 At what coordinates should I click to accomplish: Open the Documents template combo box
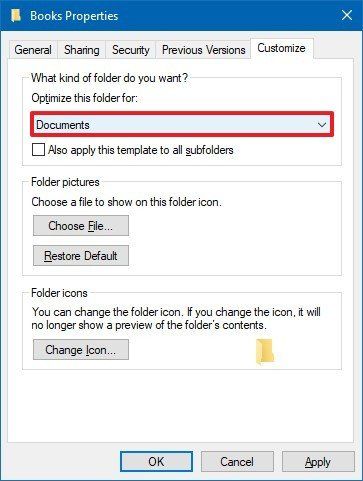click(182, 125)
